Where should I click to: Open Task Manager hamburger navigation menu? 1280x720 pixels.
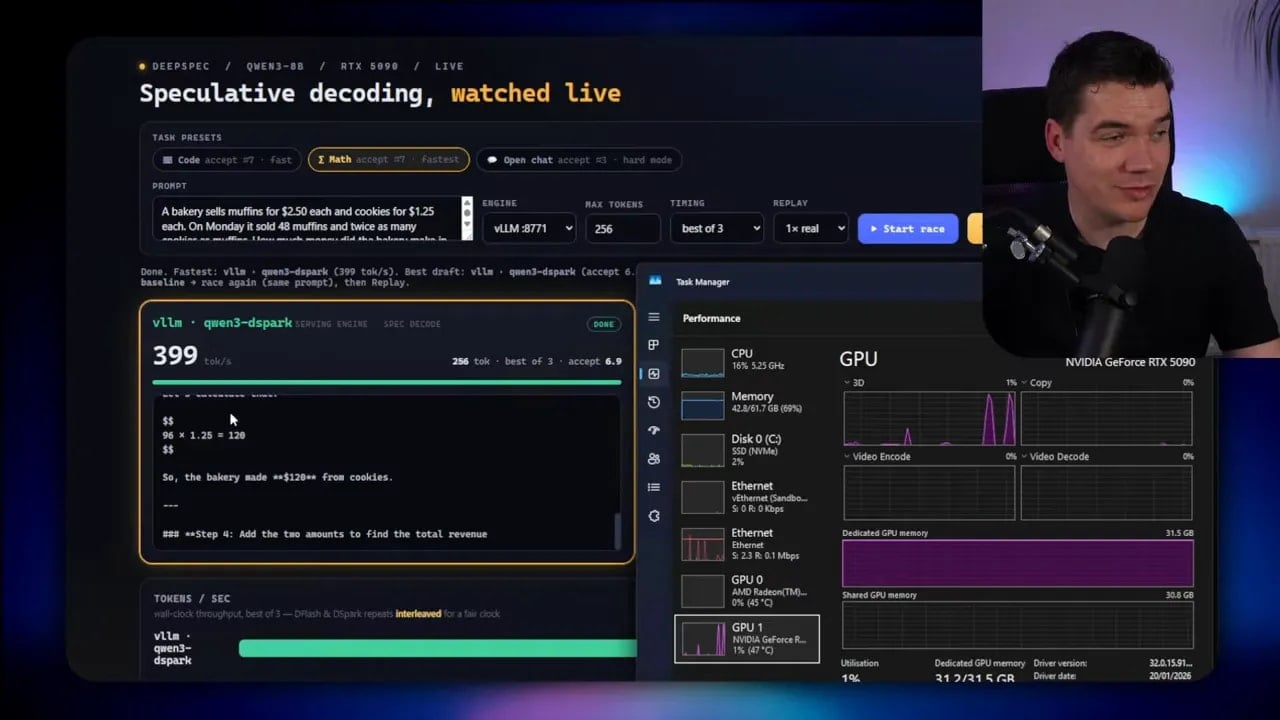(654, 317)
